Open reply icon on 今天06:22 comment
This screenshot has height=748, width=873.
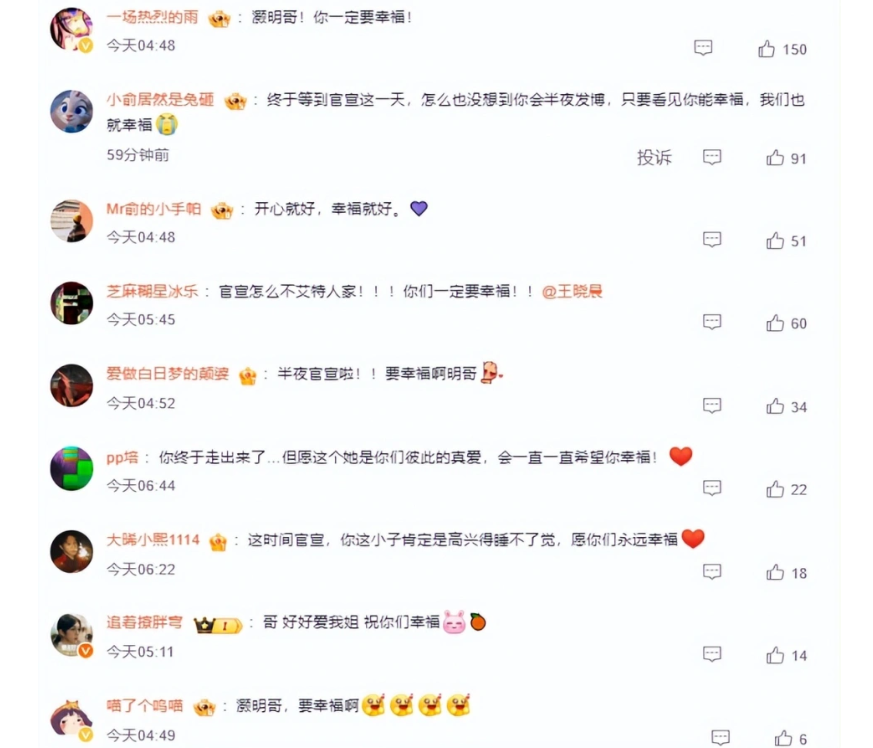click(x=712, y=572)
